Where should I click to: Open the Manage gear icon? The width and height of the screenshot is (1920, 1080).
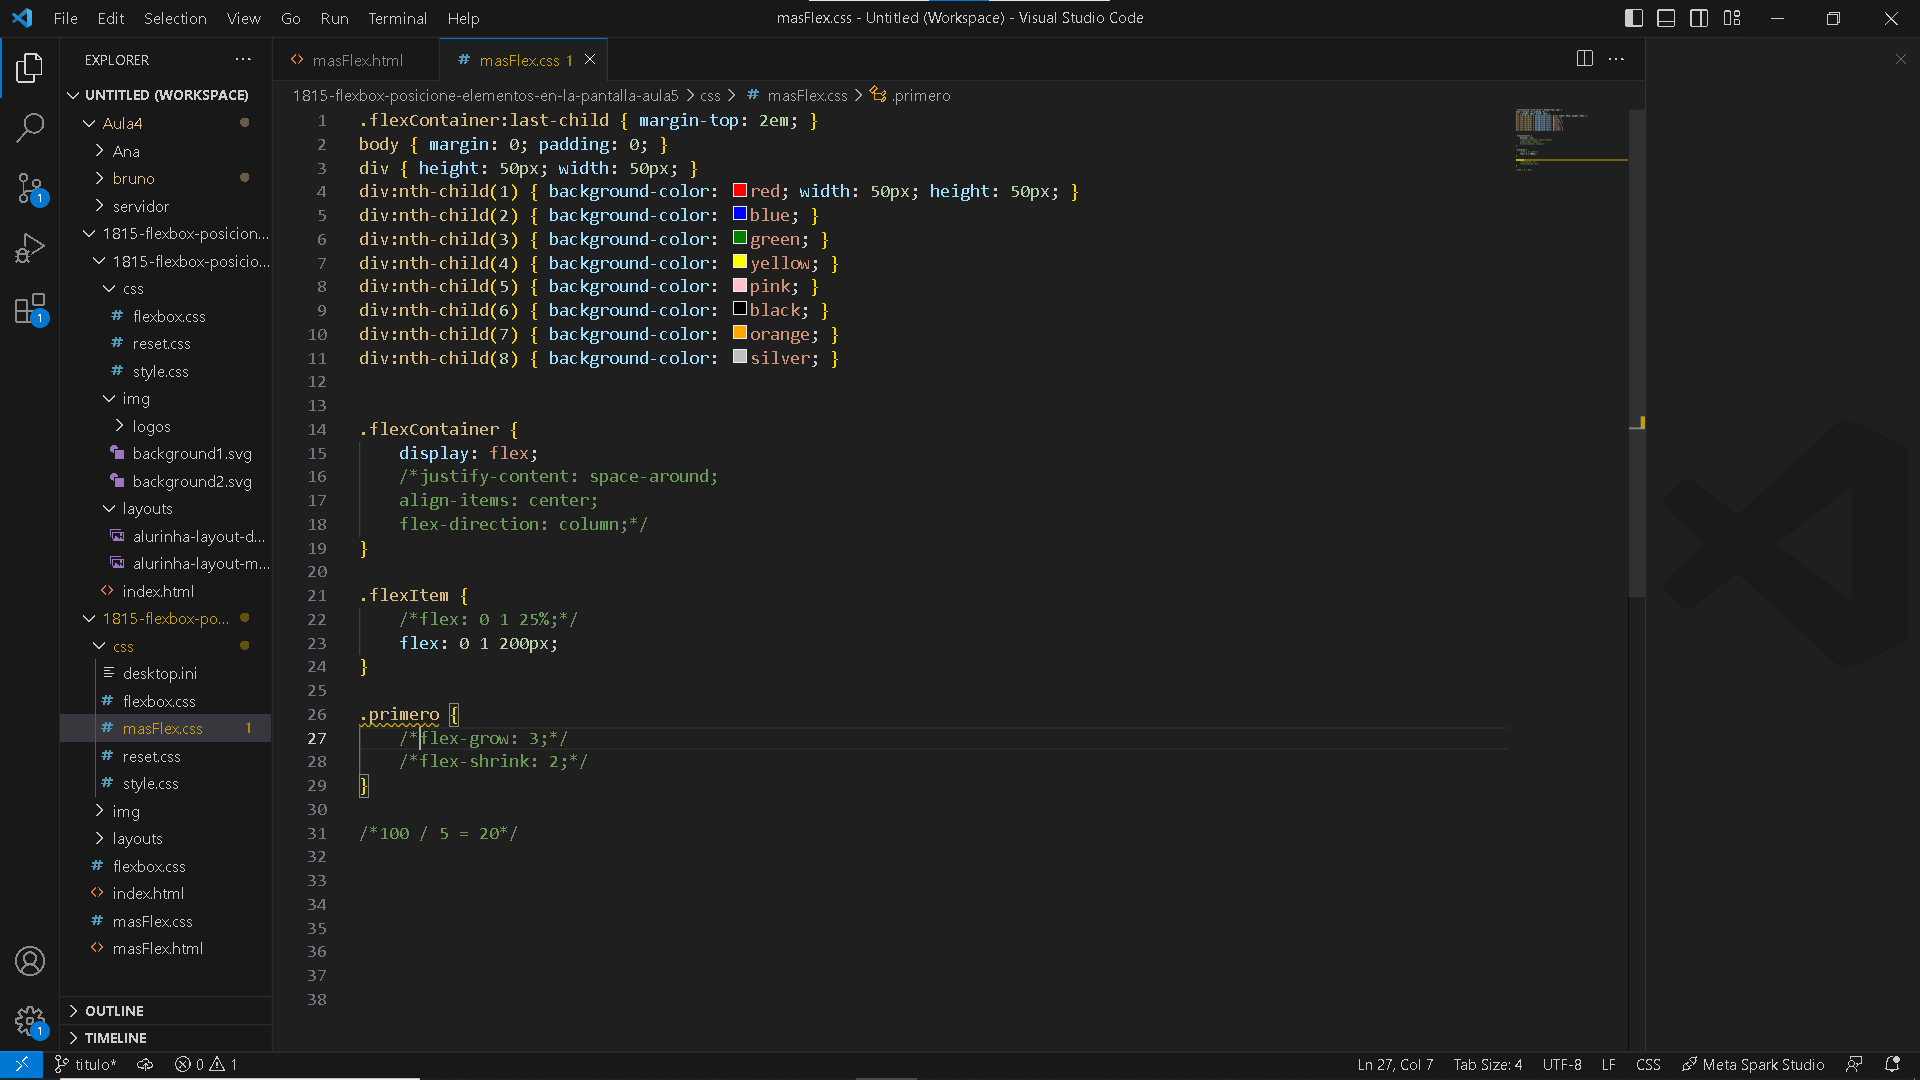30,1021
